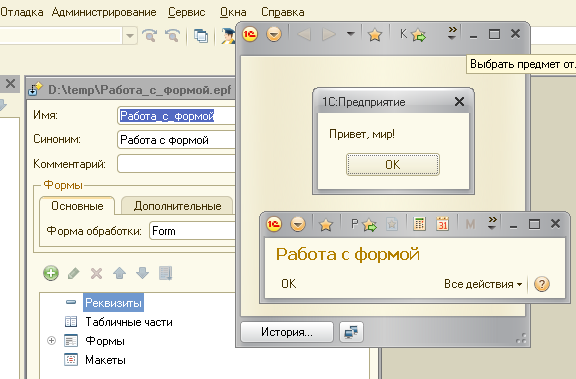This screenshot has width=576, height=379.
Task: Click the 1C logo main menu button in main window
Action: (250, 35)
